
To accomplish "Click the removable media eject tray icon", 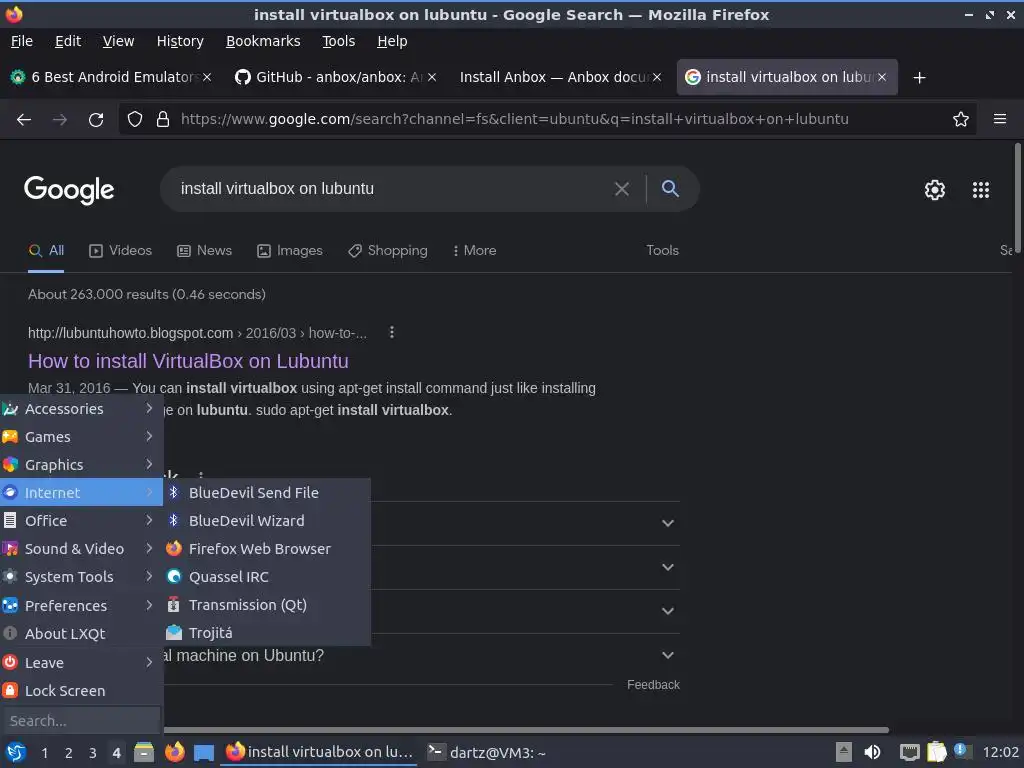I will (x=844, y=752).
